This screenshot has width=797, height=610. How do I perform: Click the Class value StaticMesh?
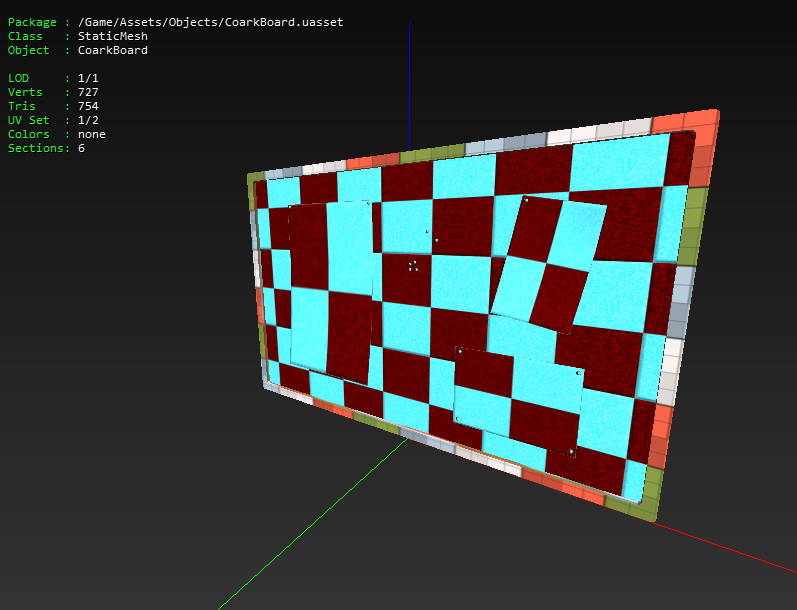[x=113, y=36]
